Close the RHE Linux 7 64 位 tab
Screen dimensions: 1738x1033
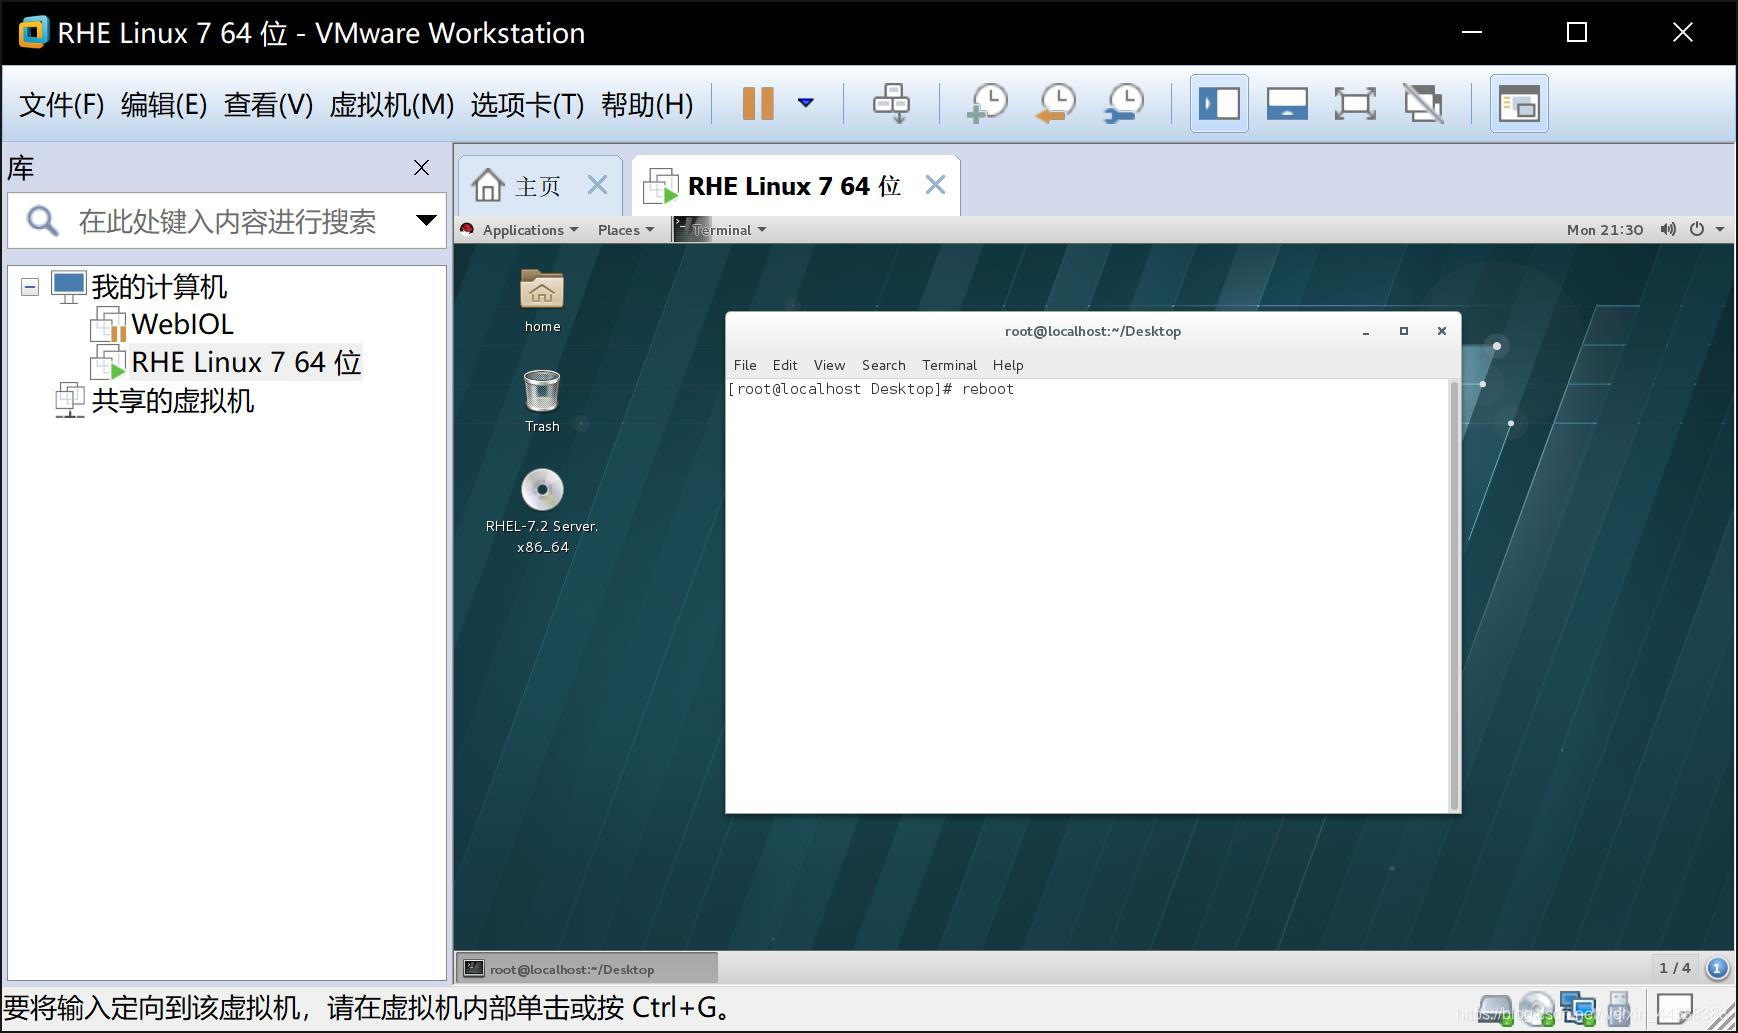point(935,185)
